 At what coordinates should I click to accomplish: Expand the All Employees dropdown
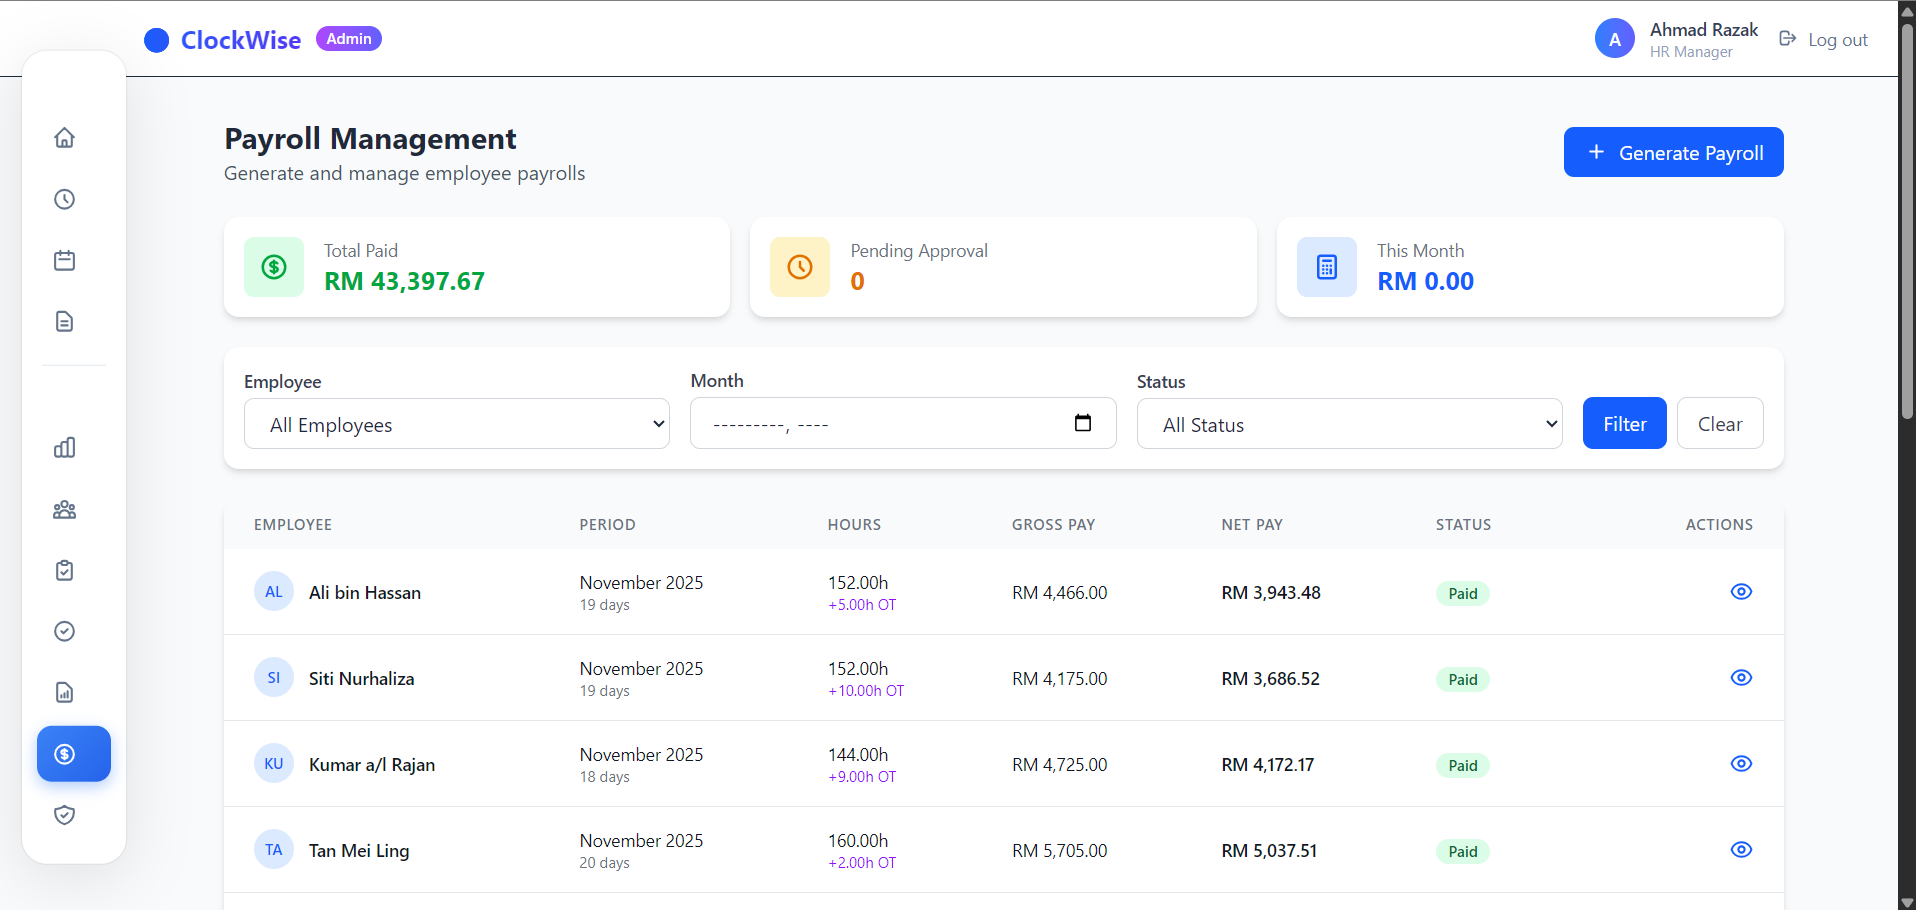coord(457,425)
